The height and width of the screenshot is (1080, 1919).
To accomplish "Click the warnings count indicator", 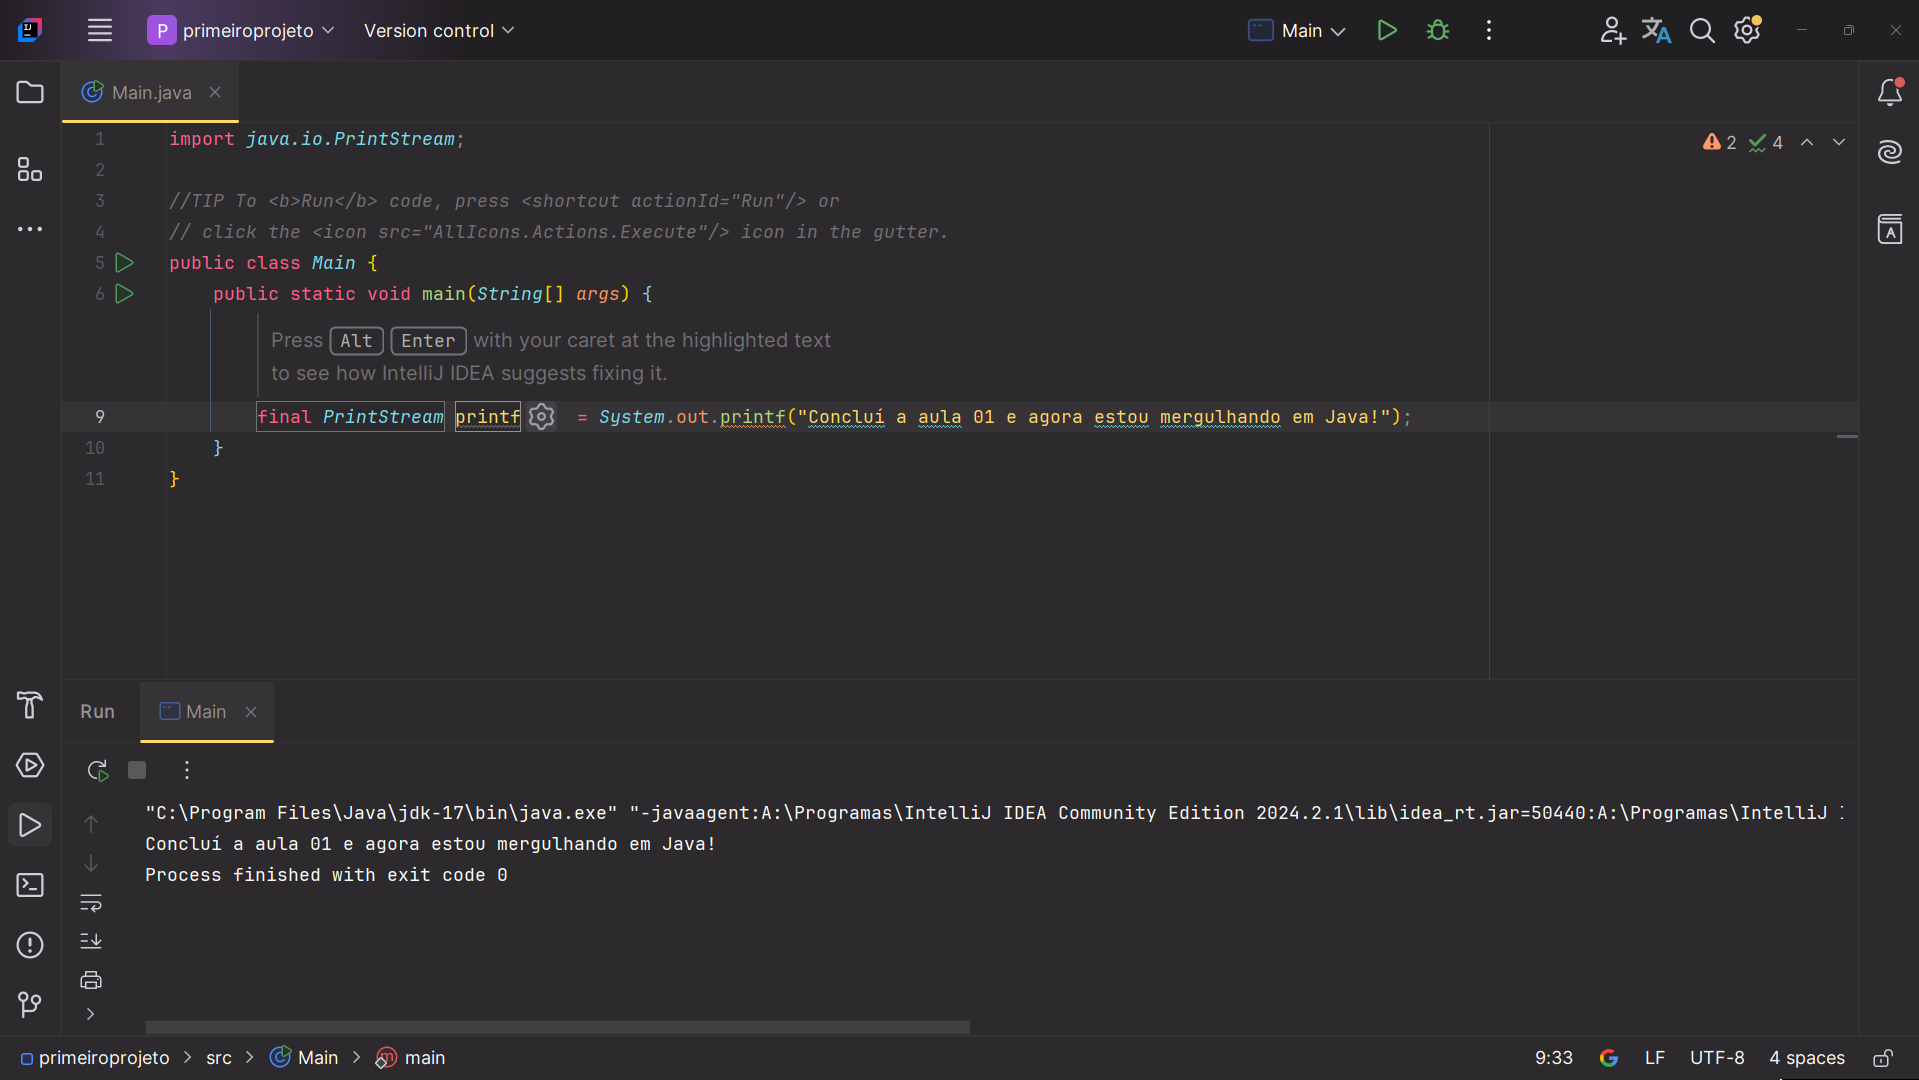I will click(x=1719, y=143).
